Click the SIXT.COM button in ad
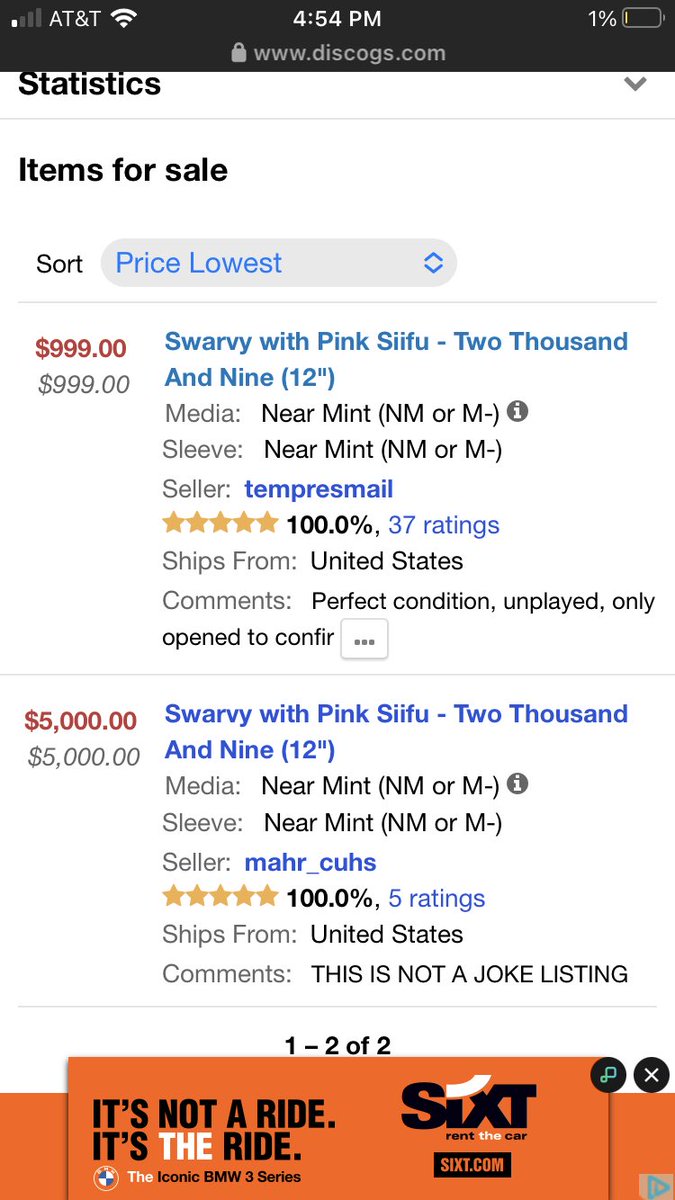Viewport: 675px width, 1200px height. click(x=472, y=1165)
